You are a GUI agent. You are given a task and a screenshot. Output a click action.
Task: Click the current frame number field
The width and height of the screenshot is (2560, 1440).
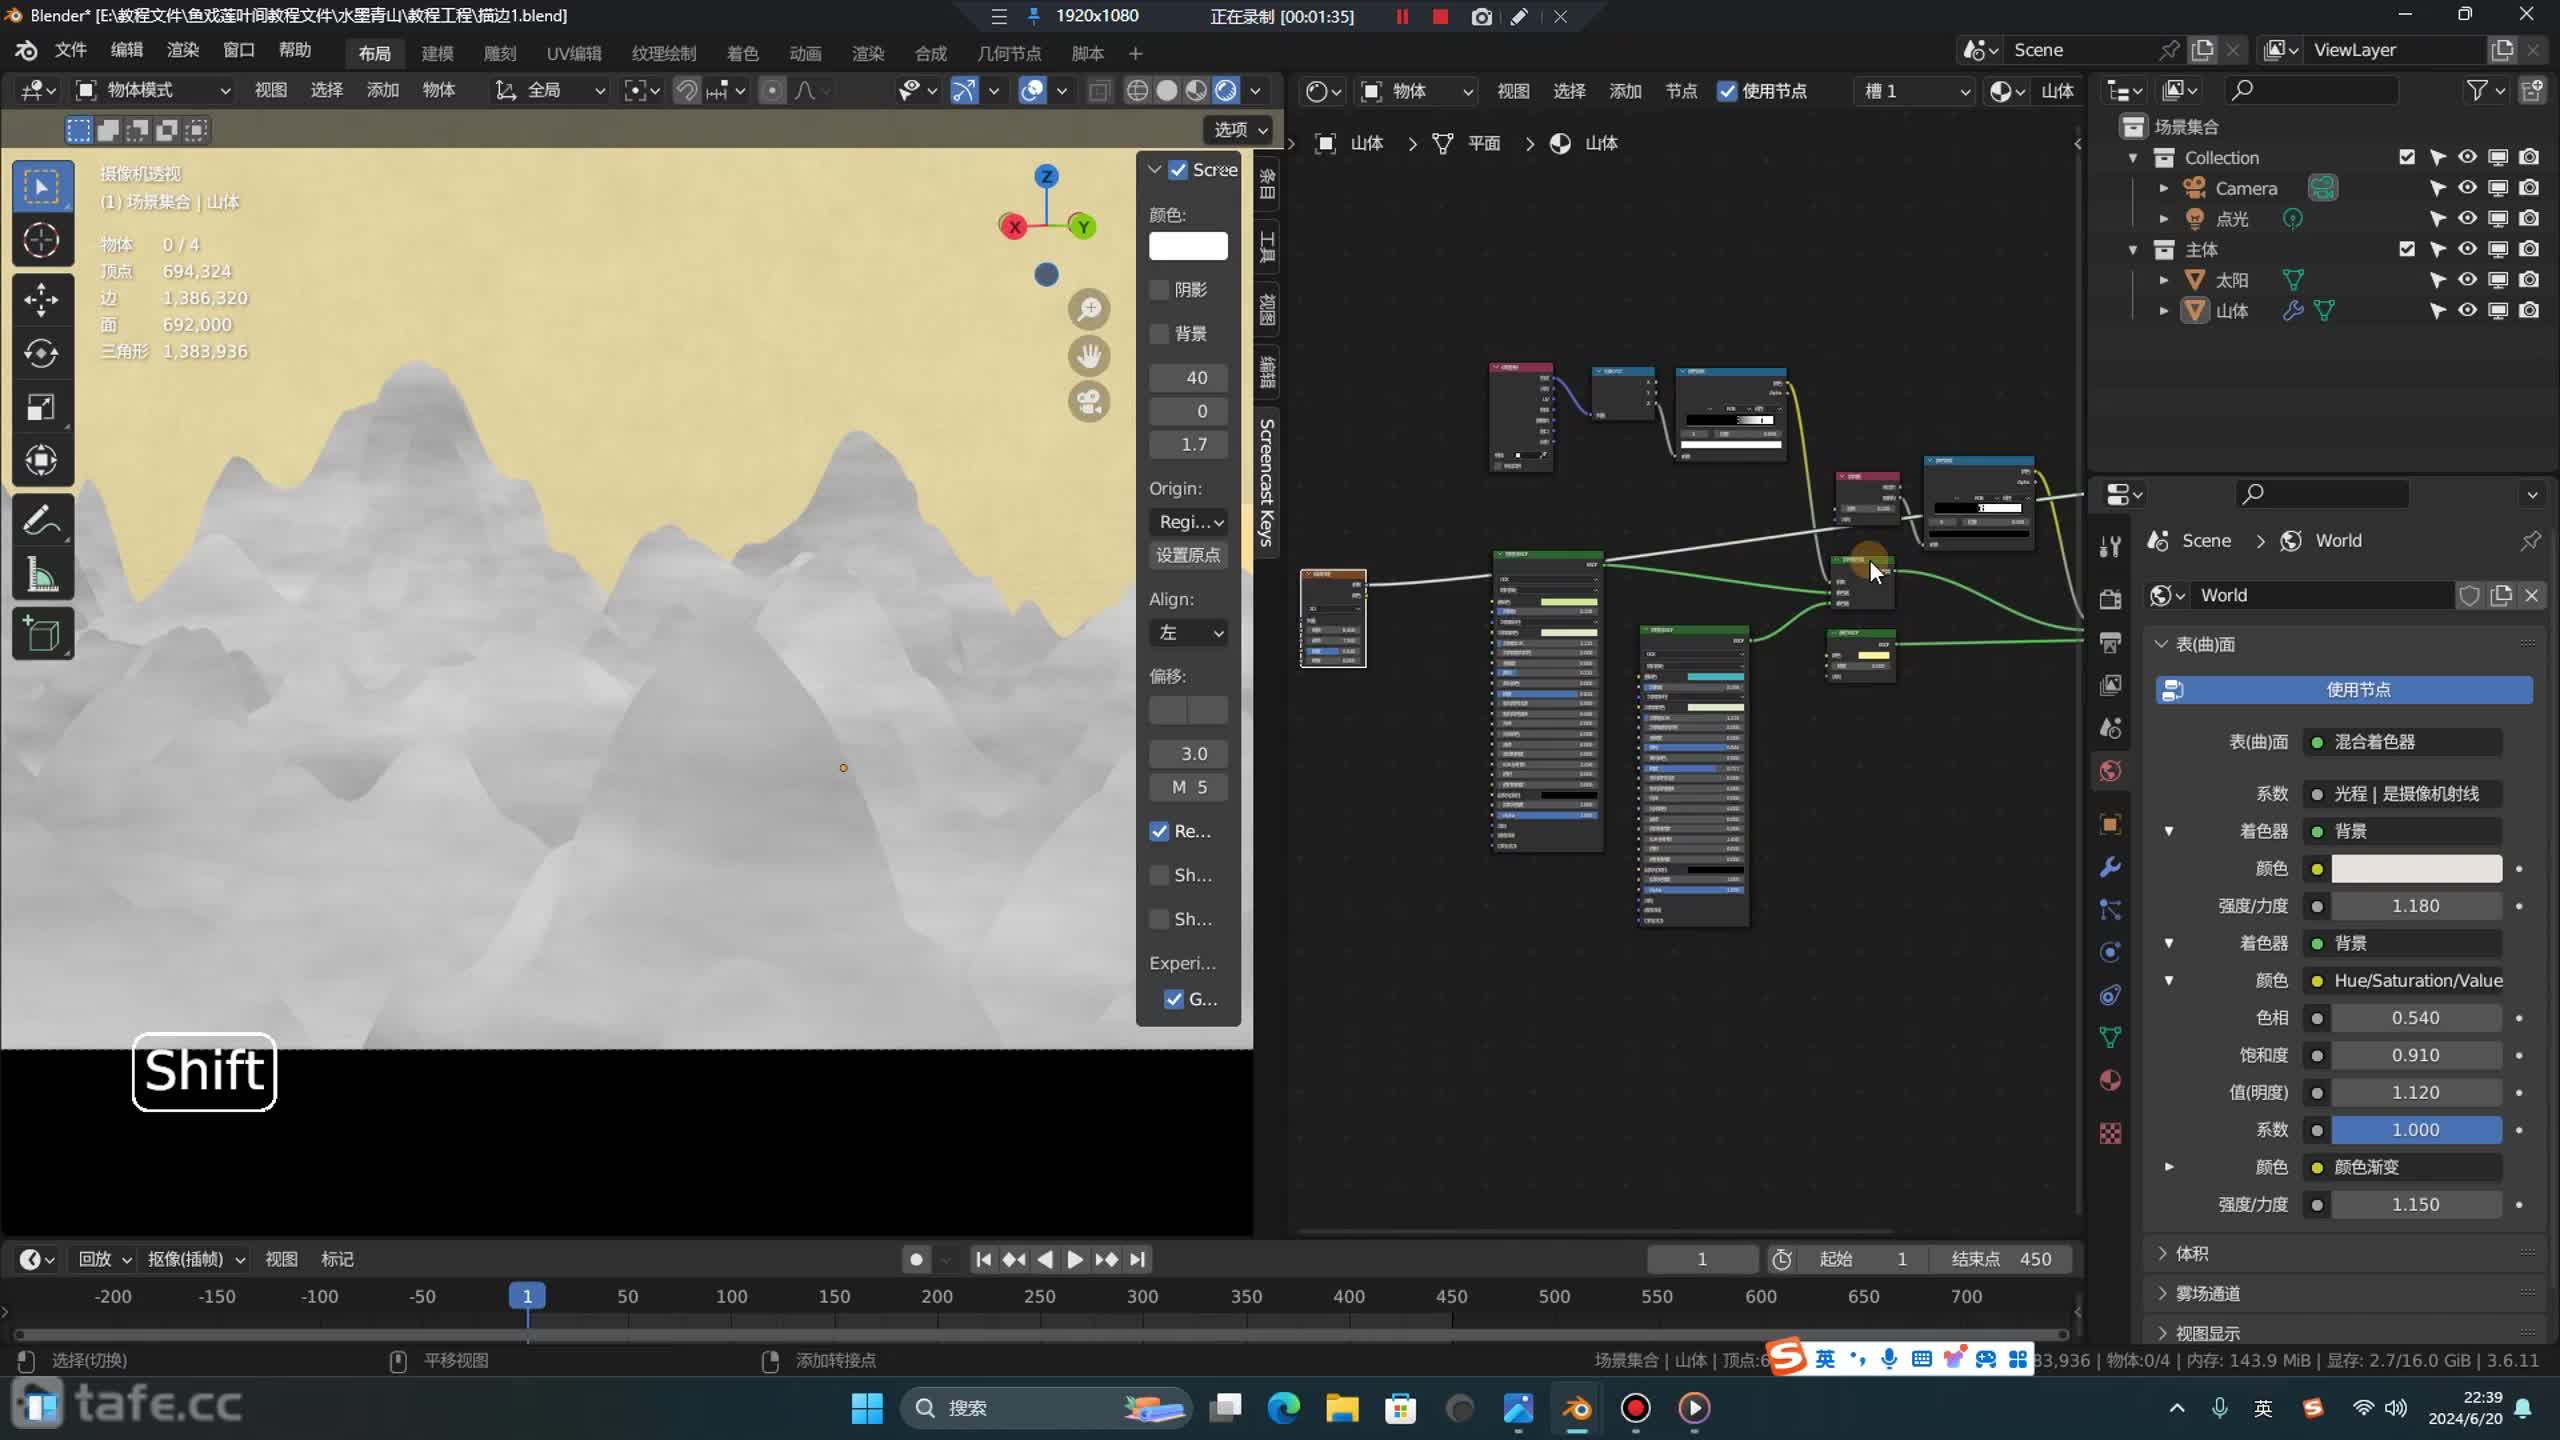tap(1702, 1259)
